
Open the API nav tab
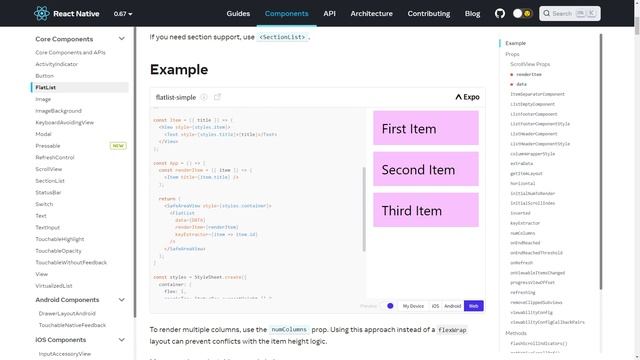329,13
